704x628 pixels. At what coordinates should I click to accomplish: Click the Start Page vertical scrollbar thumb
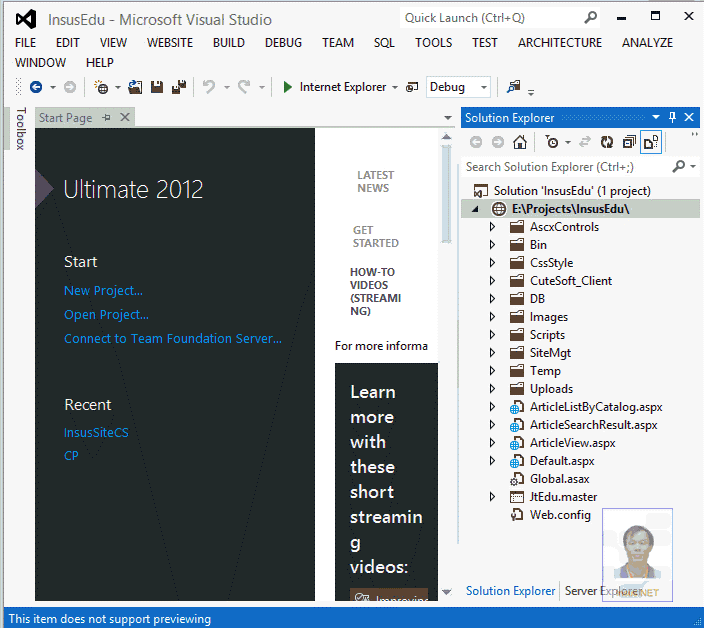pos(446,193)
